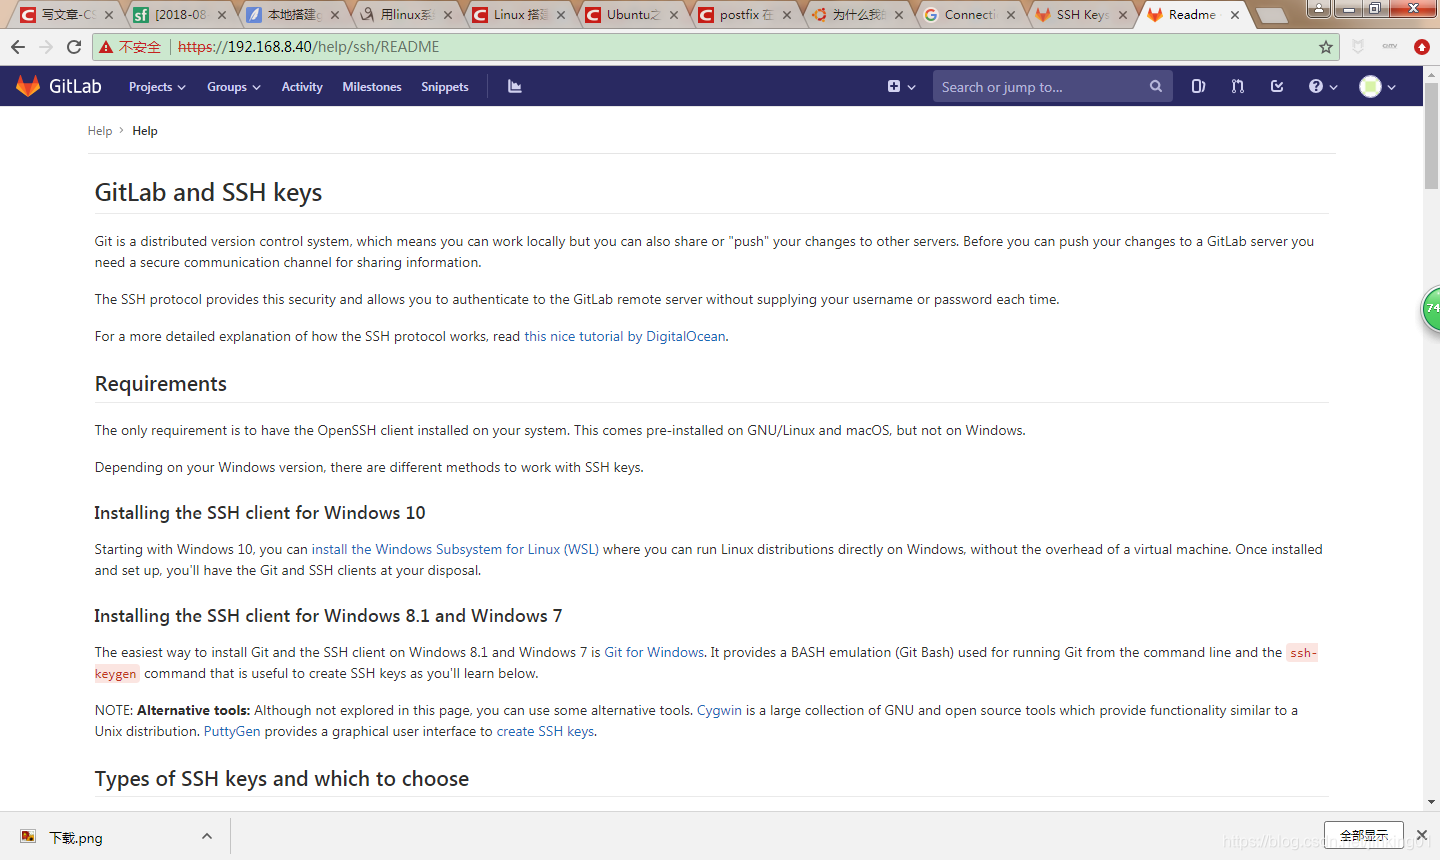Go back with the browser back arrow

(18, 47)
